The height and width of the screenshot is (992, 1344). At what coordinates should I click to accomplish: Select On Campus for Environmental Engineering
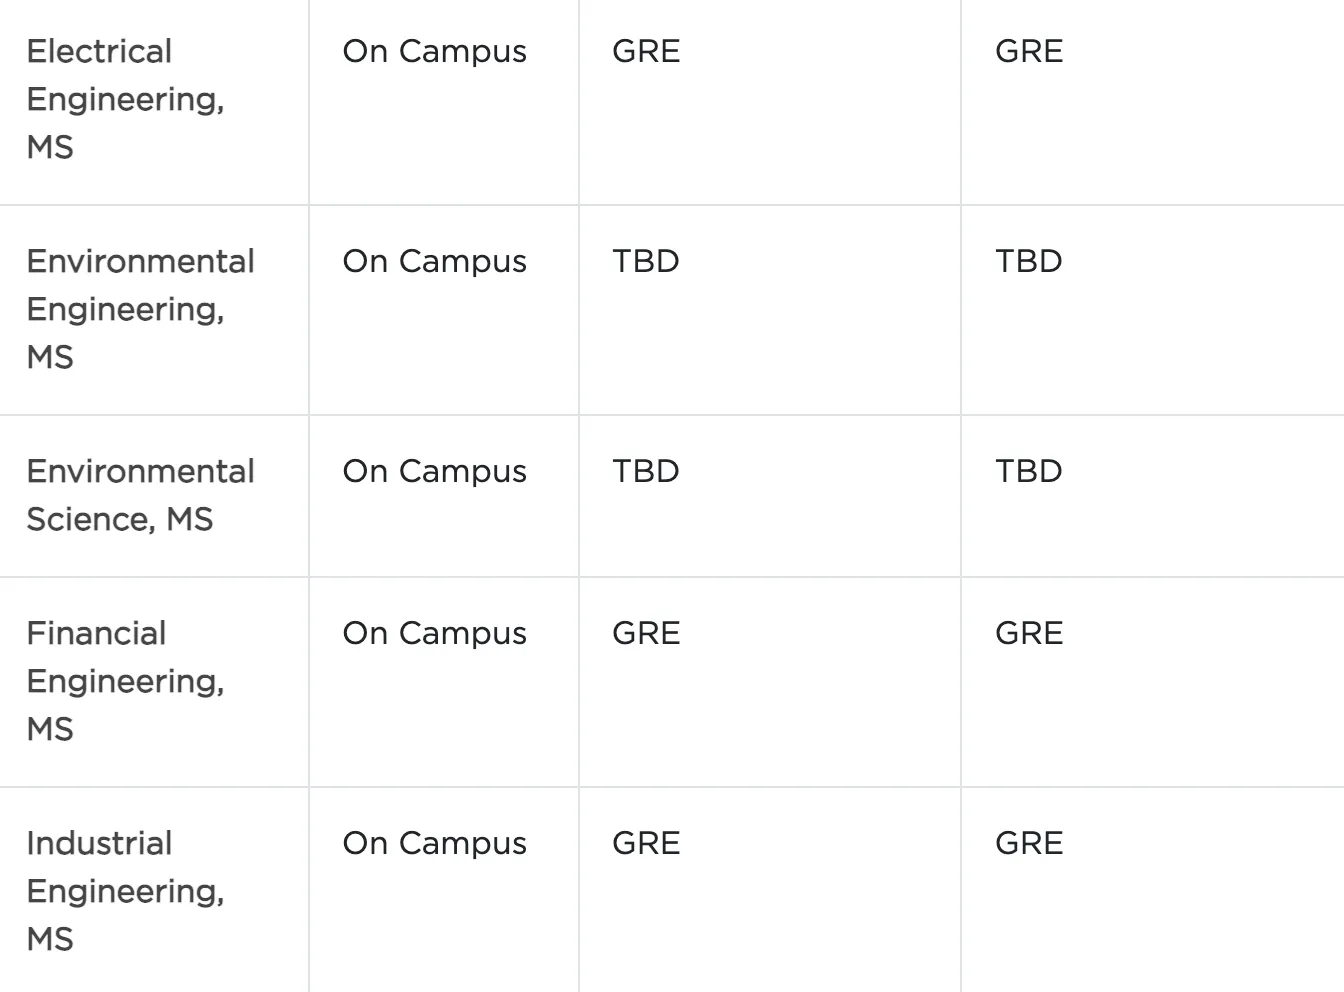434,261
